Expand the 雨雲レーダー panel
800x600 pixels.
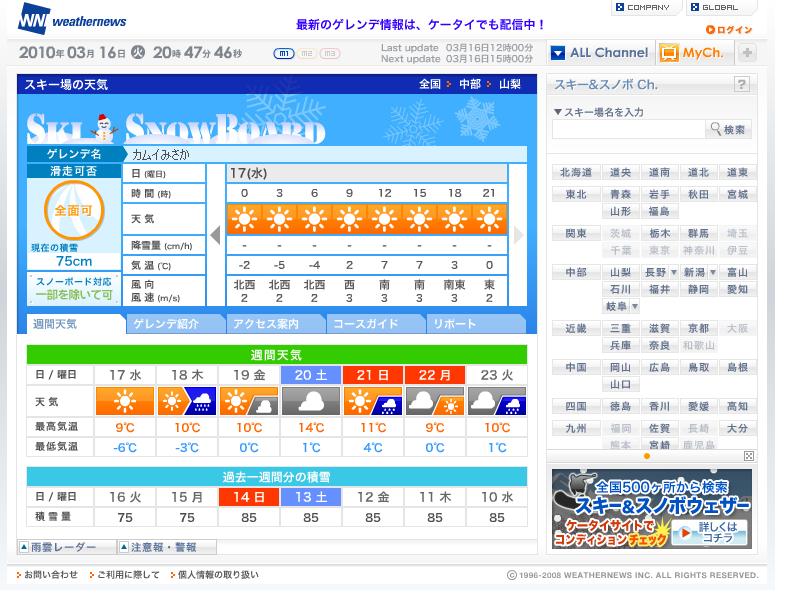click(x=66, y=547)
